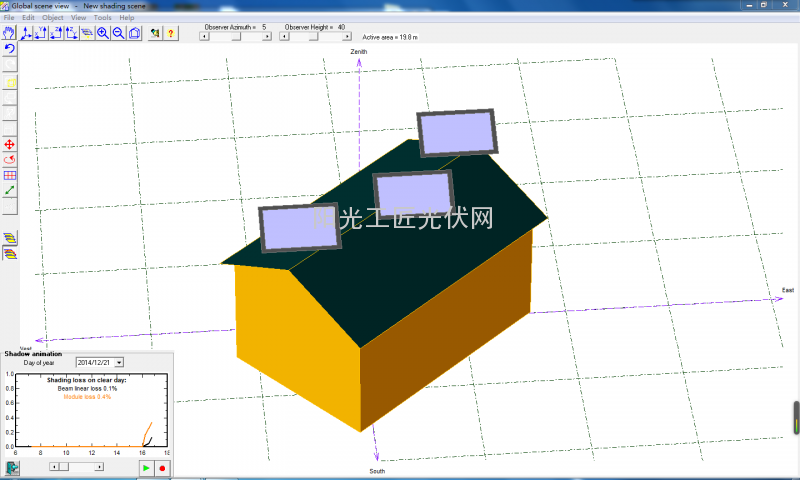Click the blue undo arrow icon
800x480 pixels.
(x=10, y=49)
